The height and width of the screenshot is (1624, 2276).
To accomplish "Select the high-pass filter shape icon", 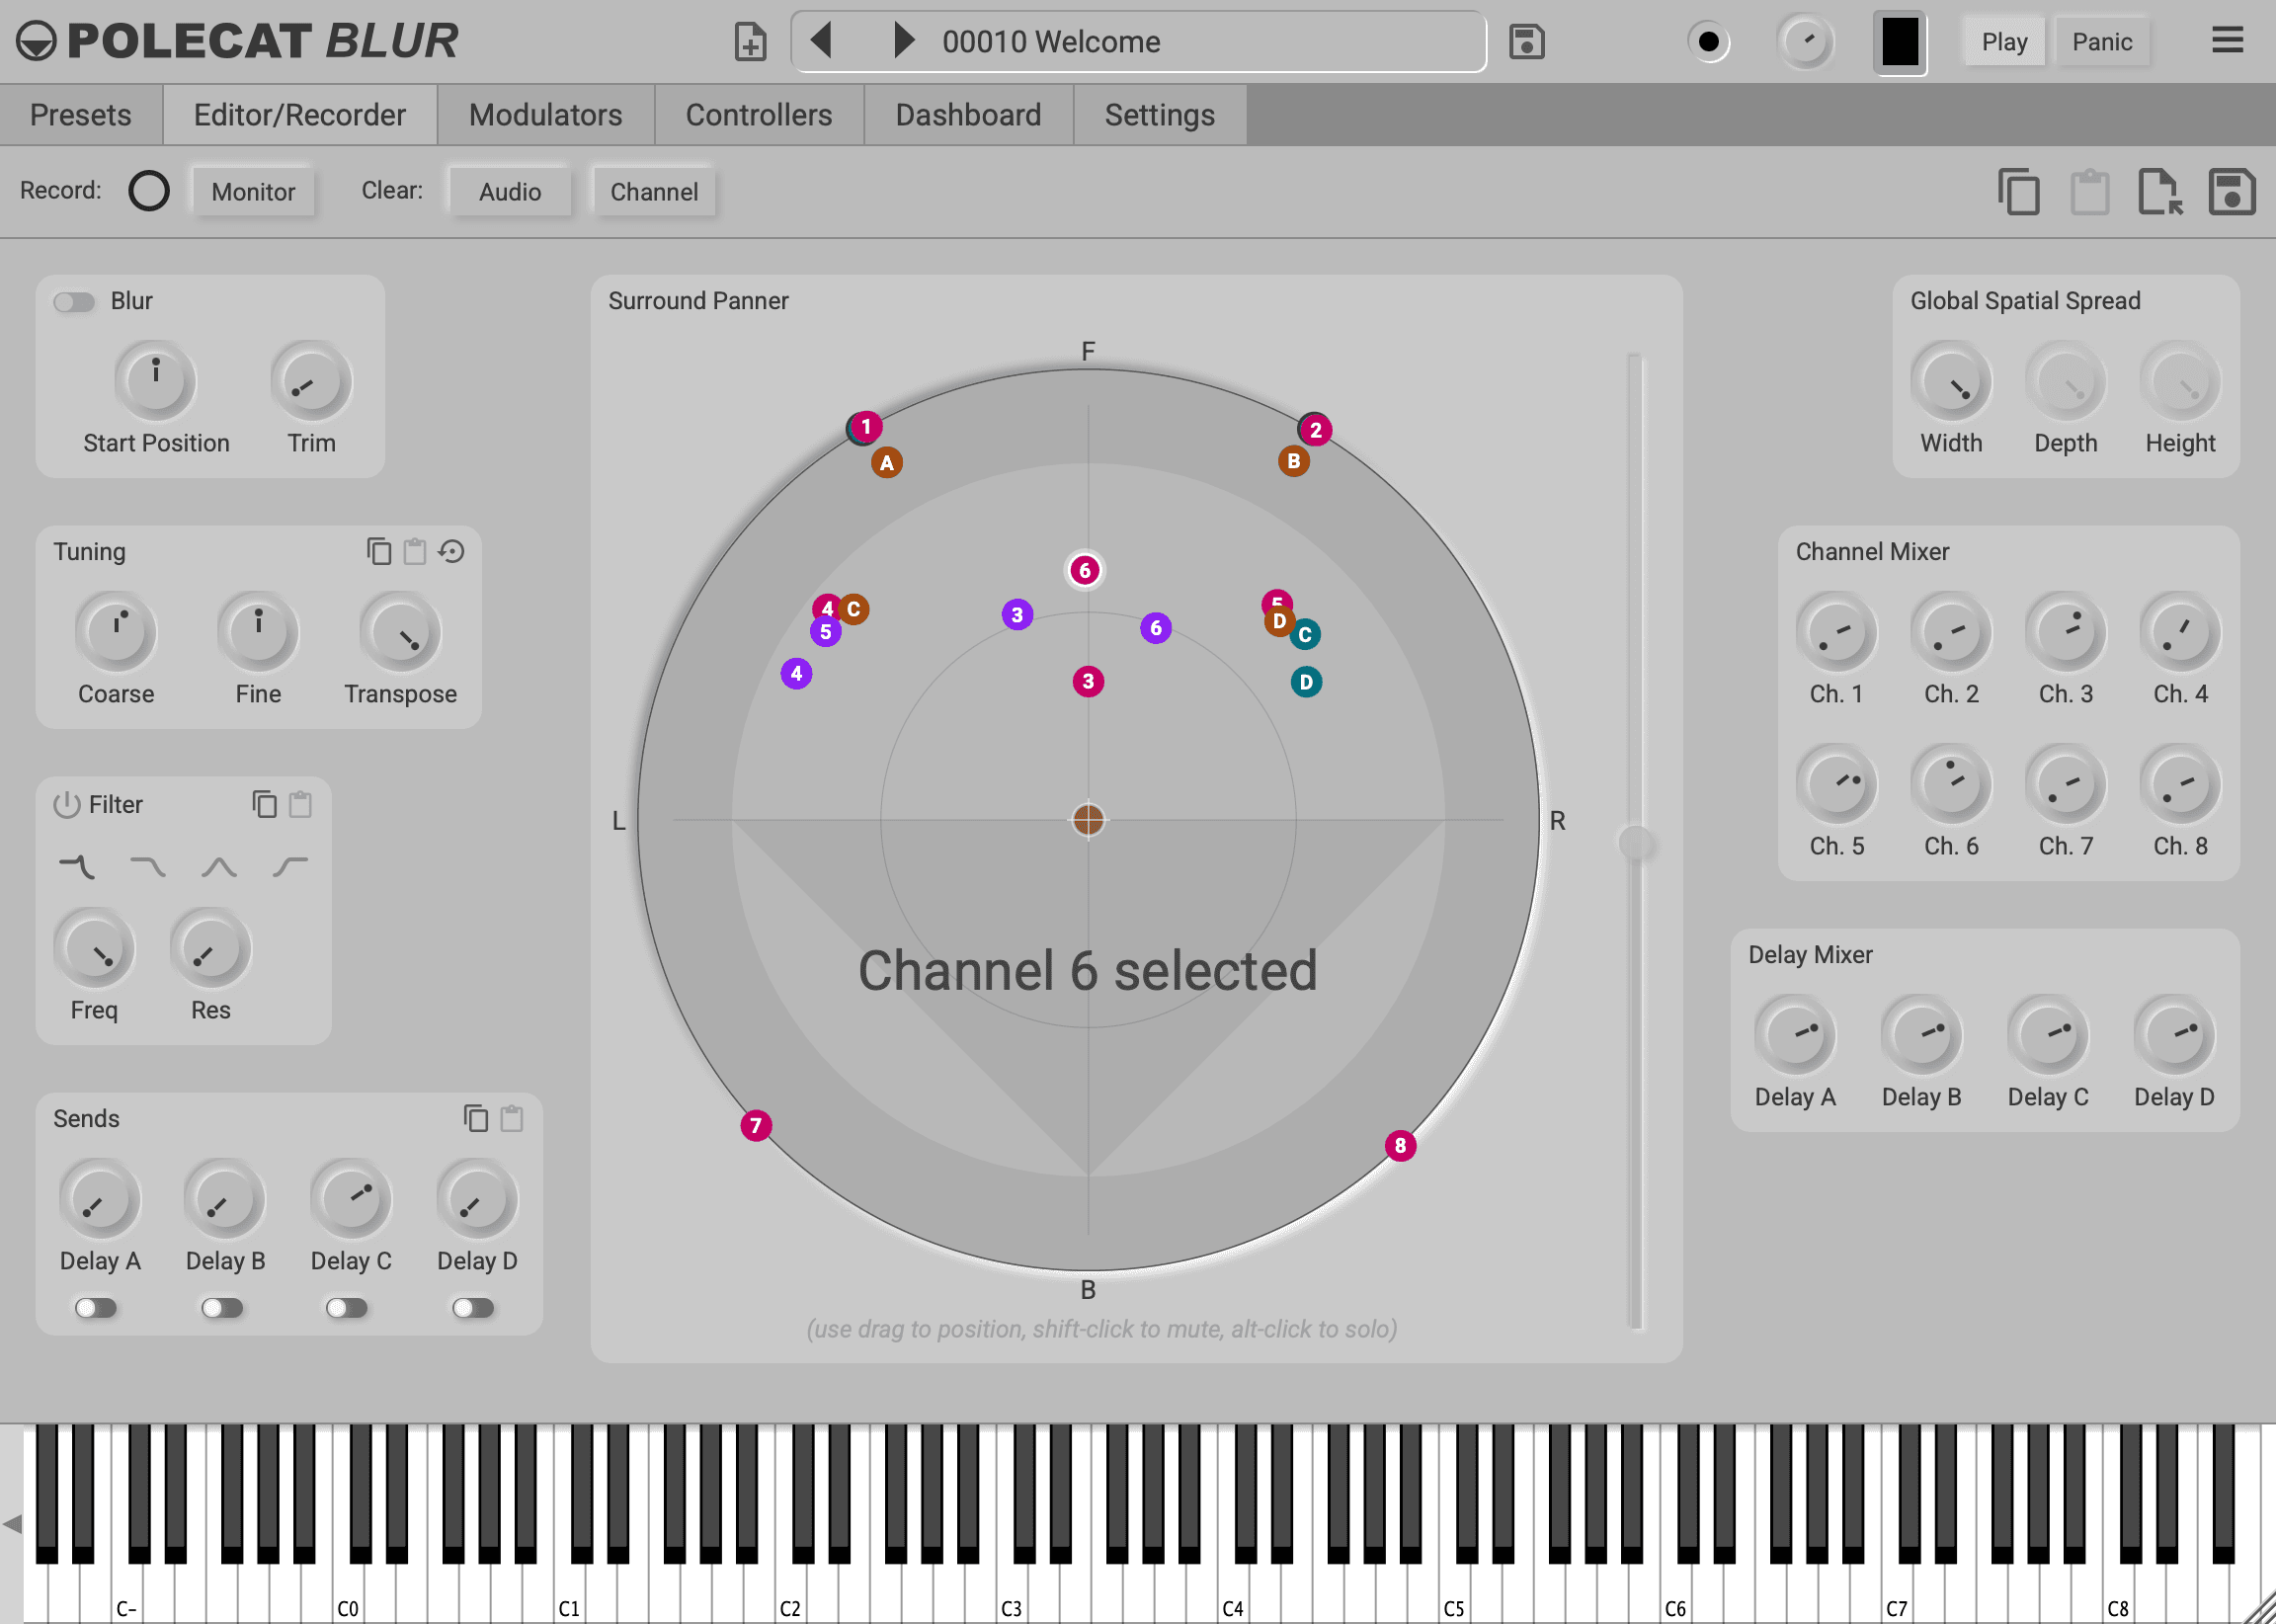I will [x=290, y=866].
